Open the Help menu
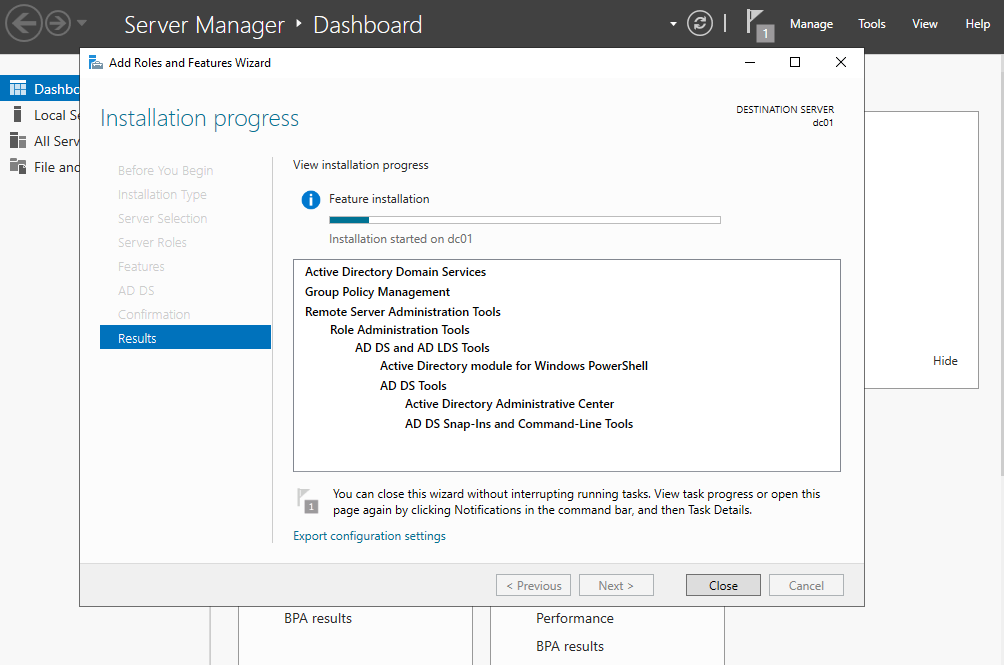1004x665 pixels. click(x=978, y=24)
